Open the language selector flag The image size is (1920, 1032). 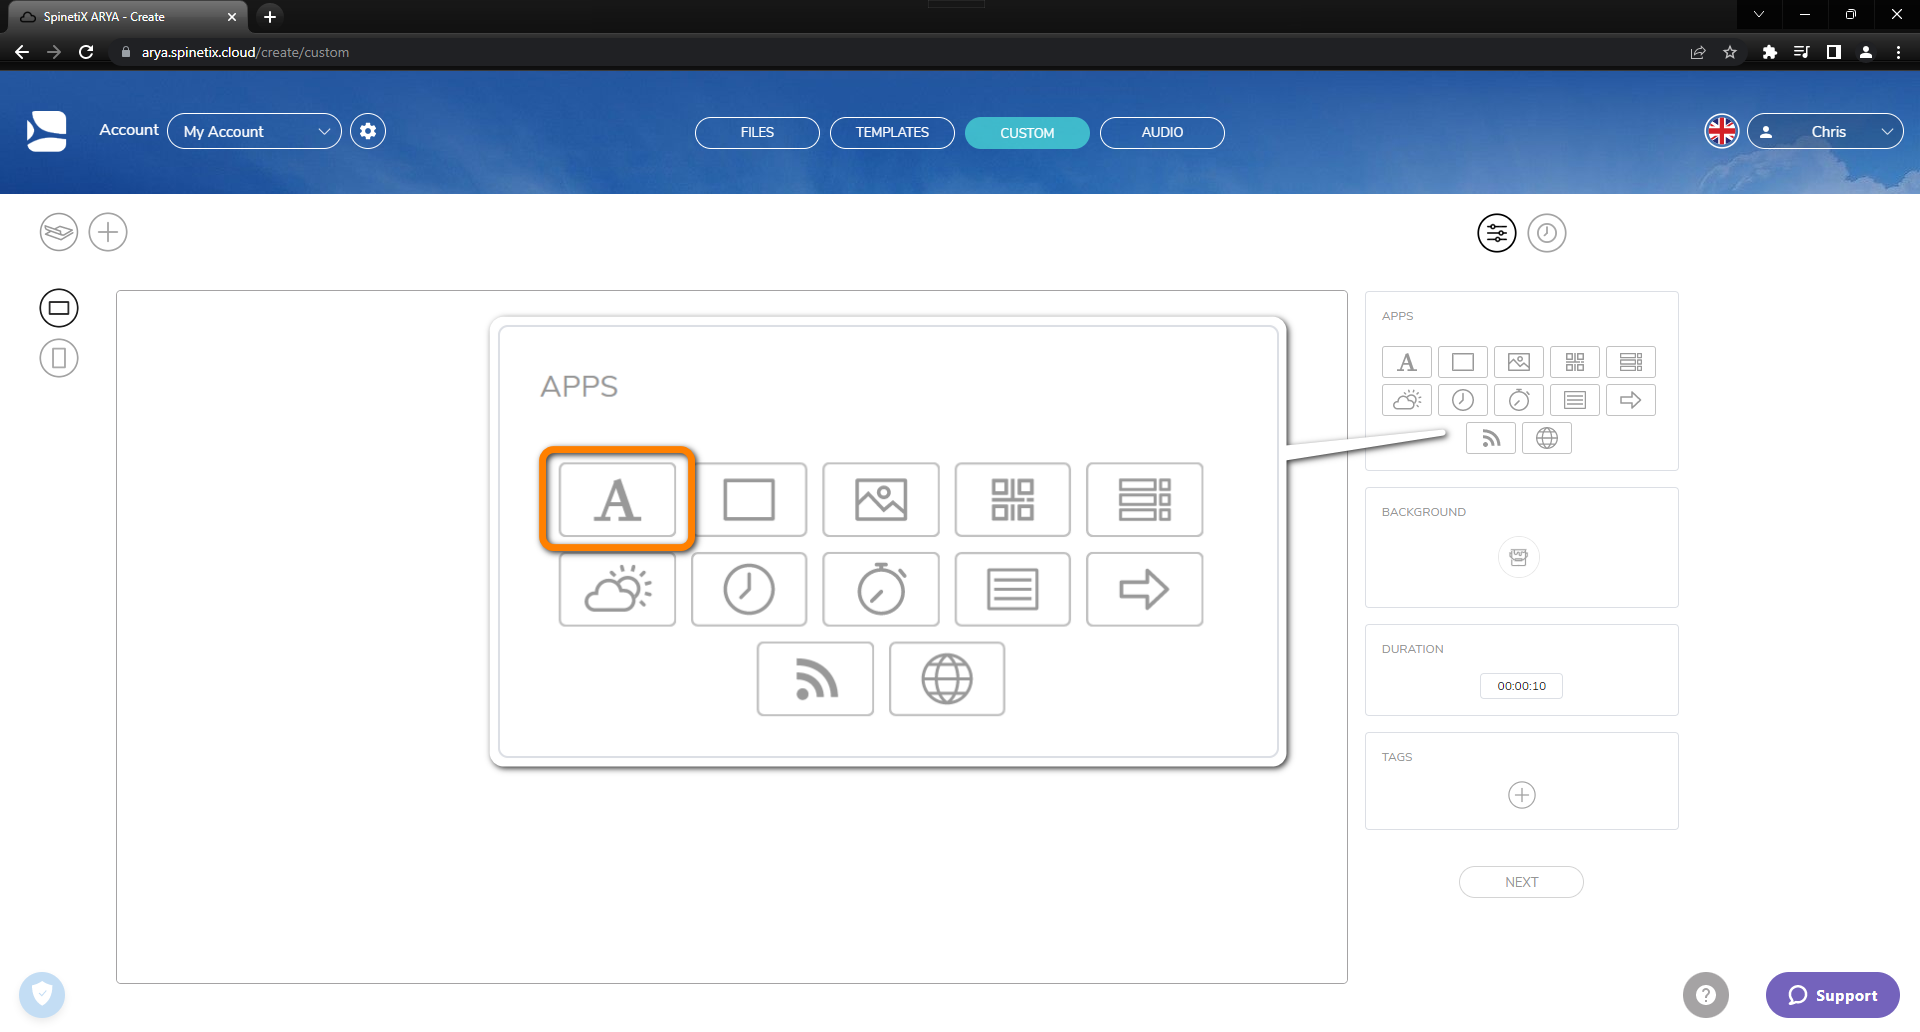click(1721, 131)
